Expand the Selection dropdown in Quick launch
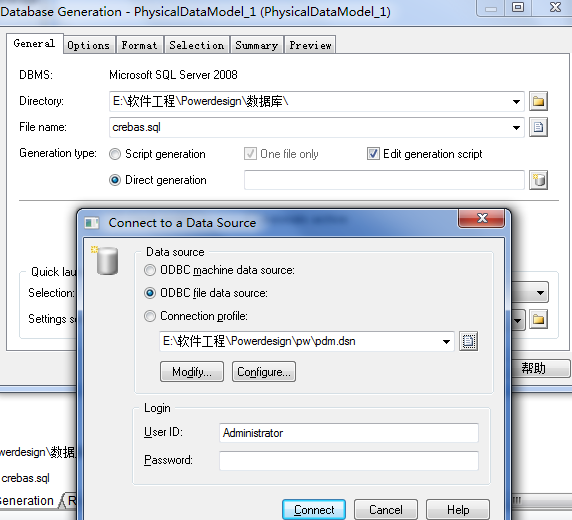Viewport: 572px width, 520px height. pos(540,293)
